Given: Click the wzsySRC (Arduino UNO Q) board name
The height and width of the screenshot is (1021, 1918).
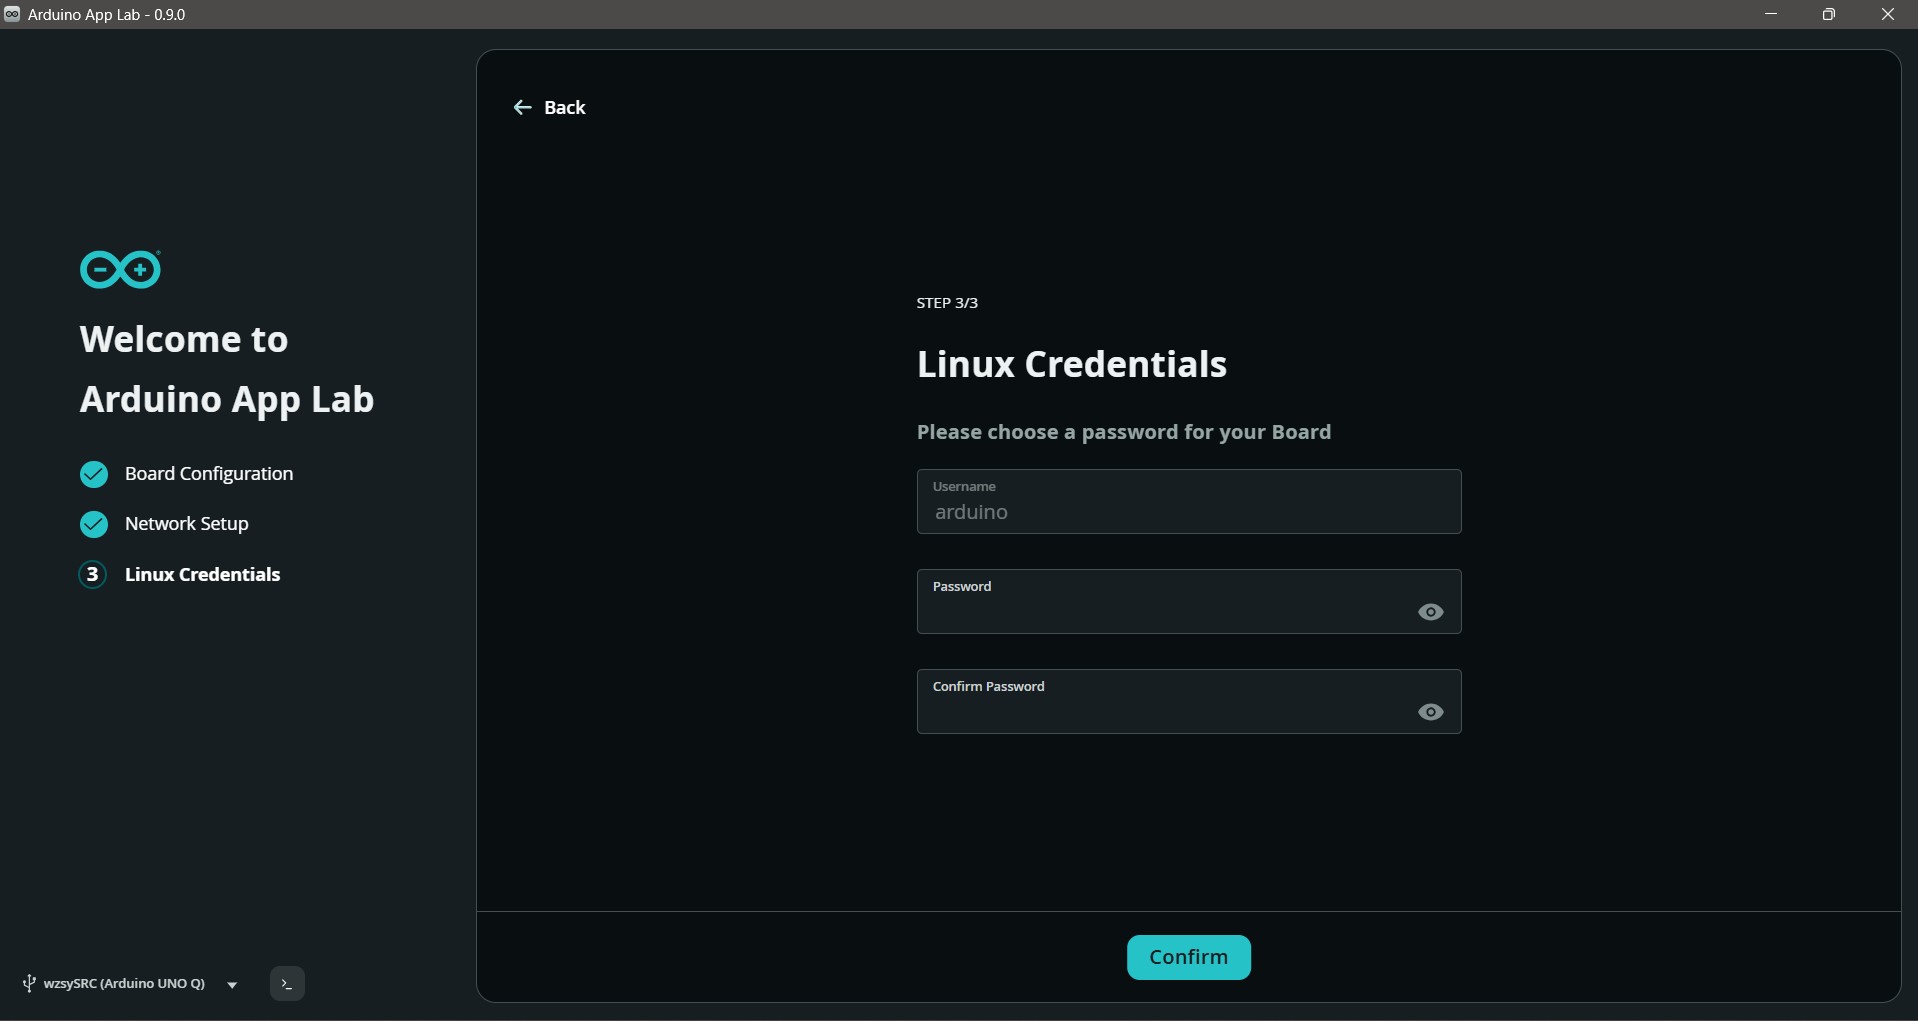Looking at the screenshot, I should (124, 984).
